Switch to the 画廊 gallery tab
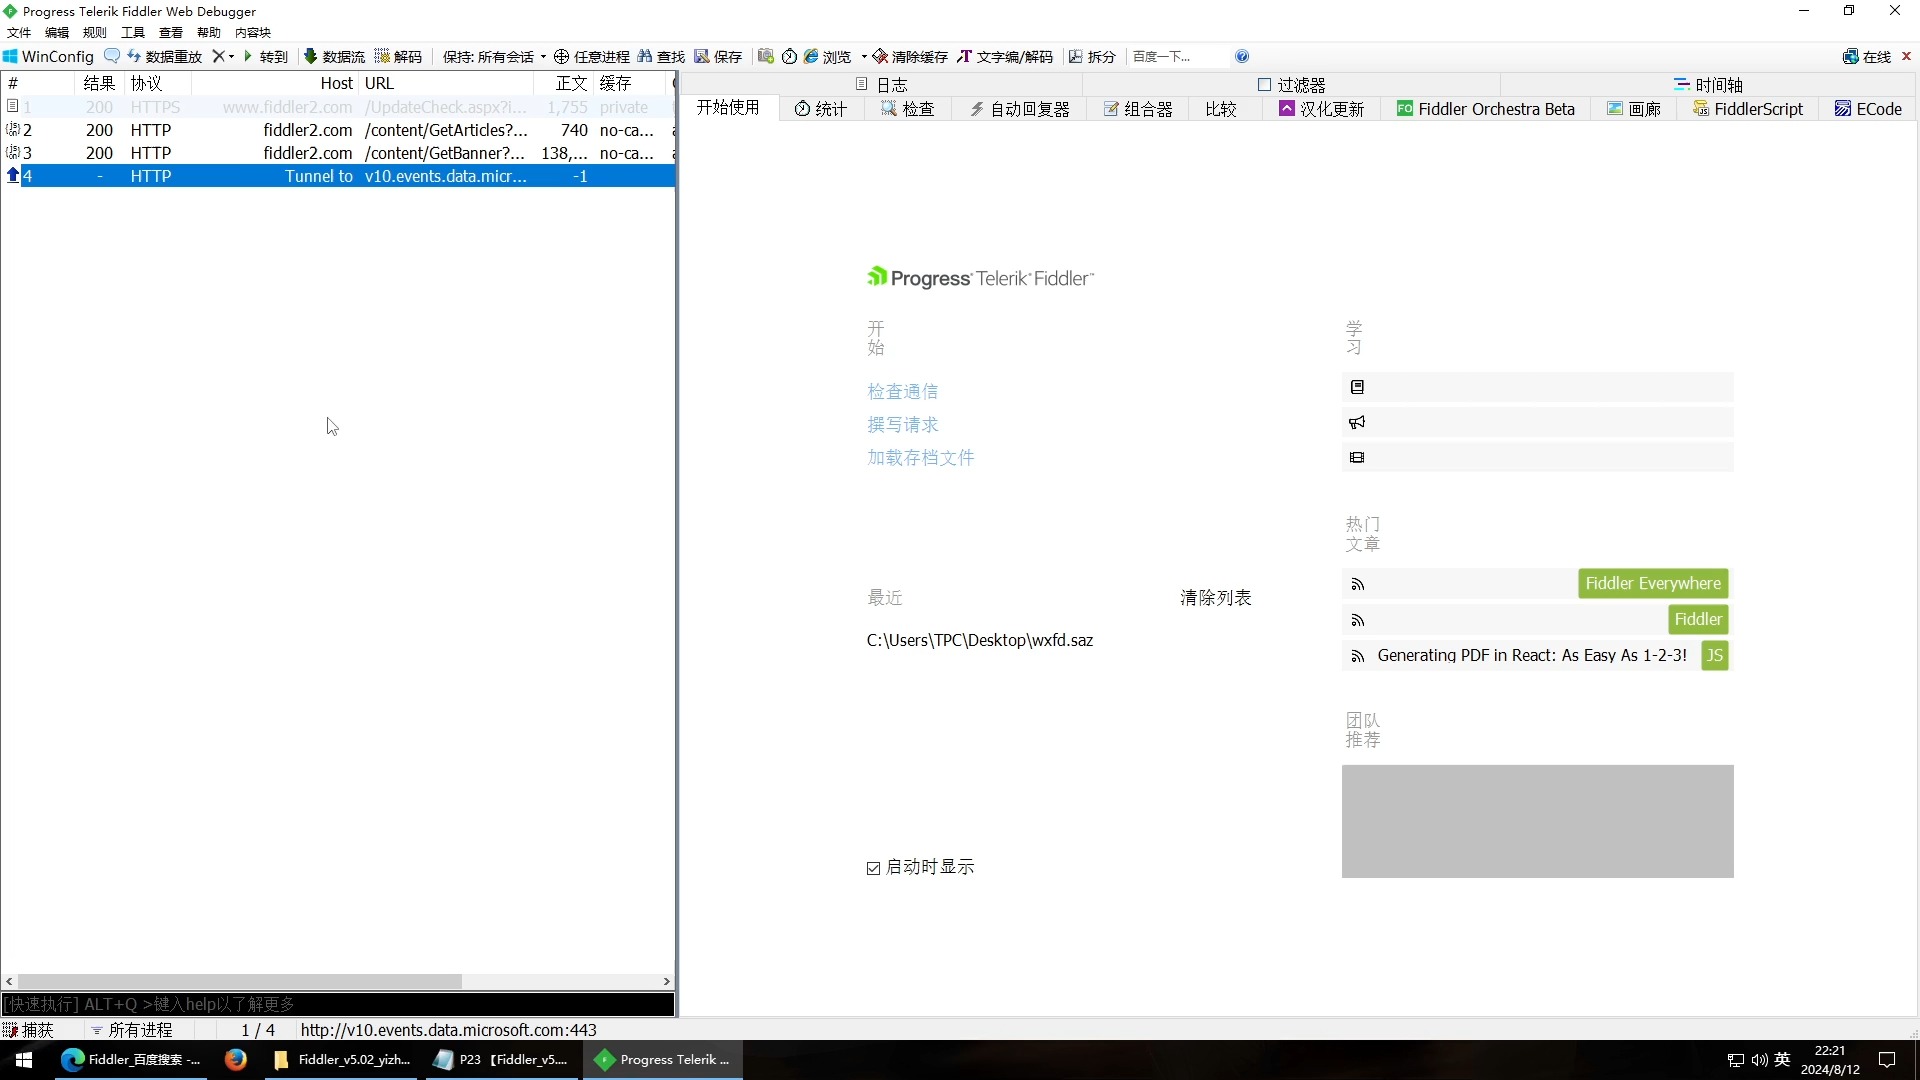The width and height of the screenshot is (1920, 1080). click(x=1634, y=109)
